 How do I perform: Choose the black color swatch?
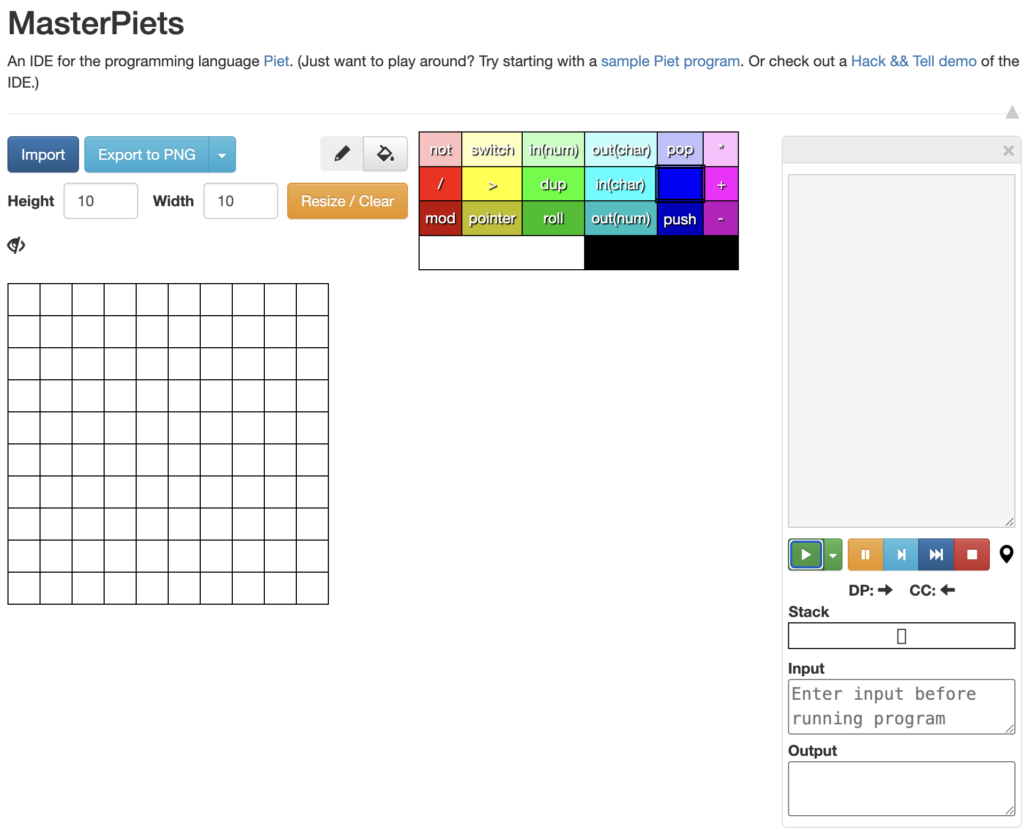[x=661, y=253]
